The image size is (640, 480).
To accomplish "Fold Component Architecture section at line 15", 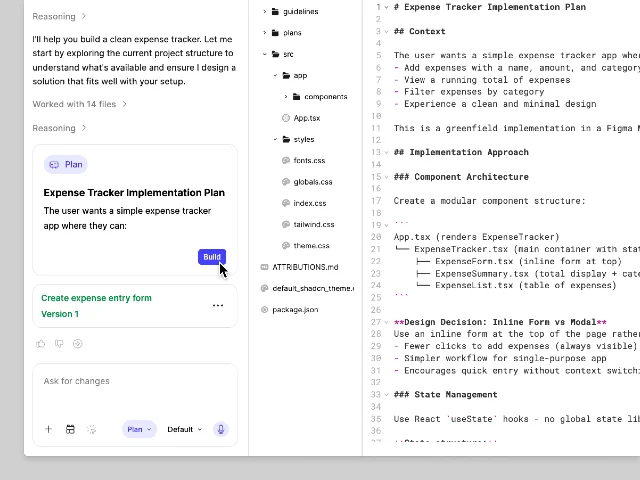I will click(x=386, y=177).
